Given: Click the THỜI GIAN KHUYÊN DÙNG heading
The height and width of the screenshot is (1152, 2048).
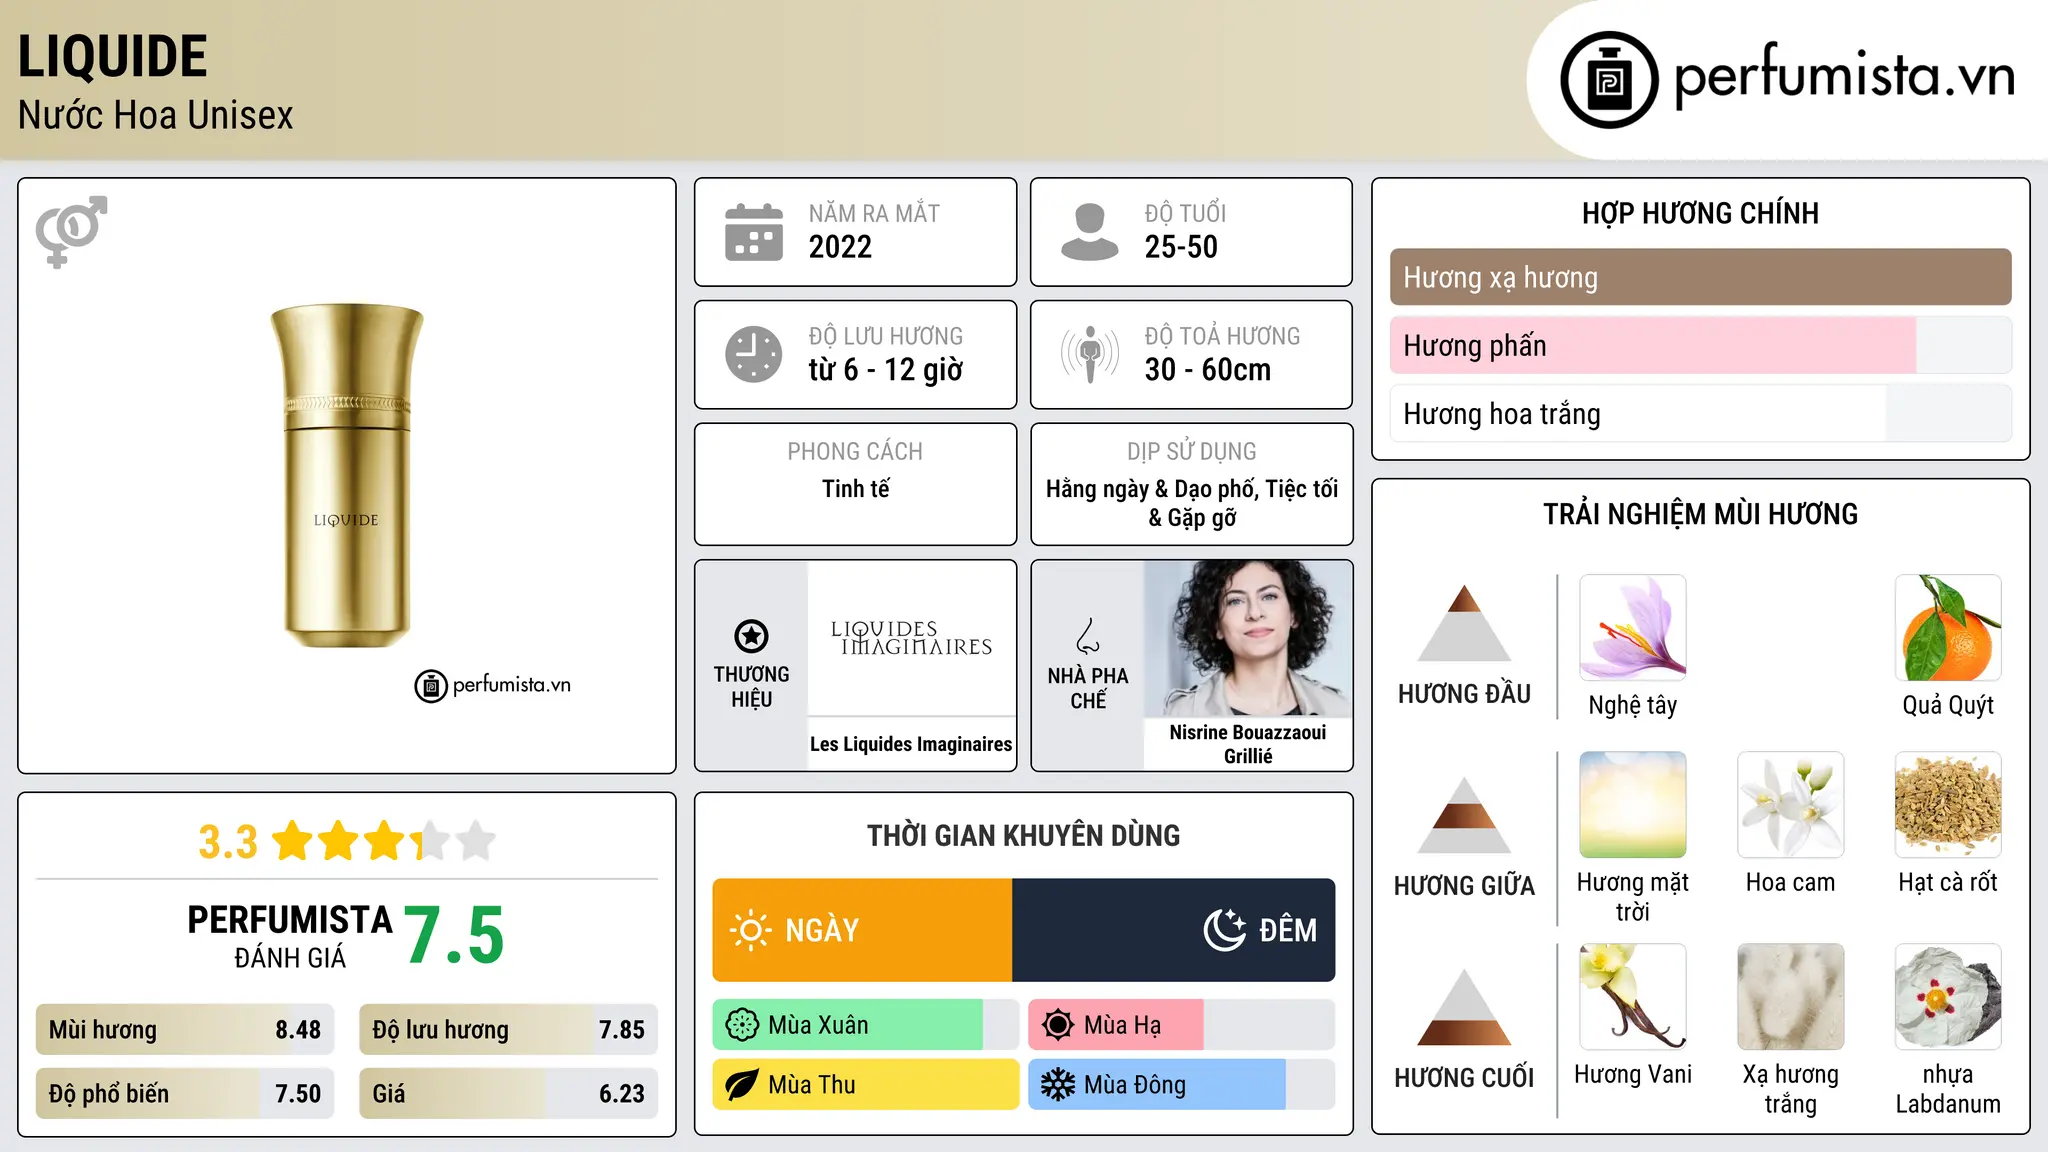Looking at the screenshot, I should point(1023,836).
